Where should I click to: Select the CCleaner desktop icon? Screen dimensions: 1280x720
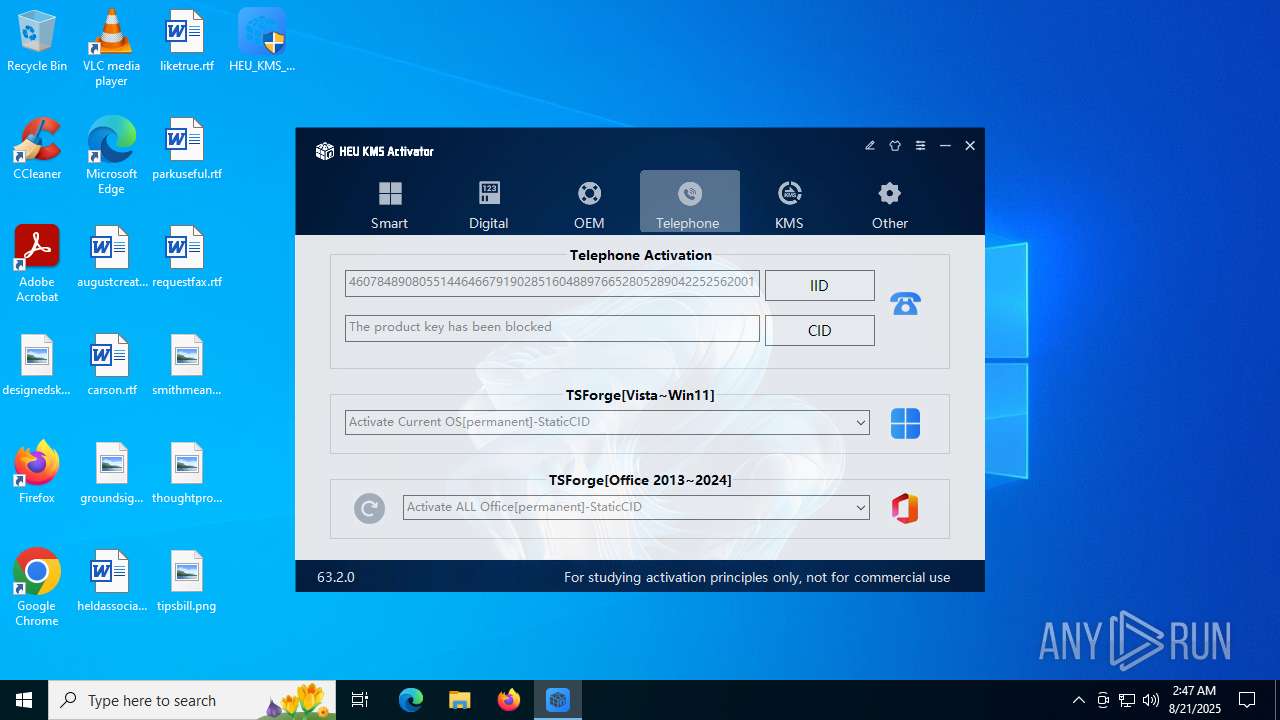tap(37, 149)
